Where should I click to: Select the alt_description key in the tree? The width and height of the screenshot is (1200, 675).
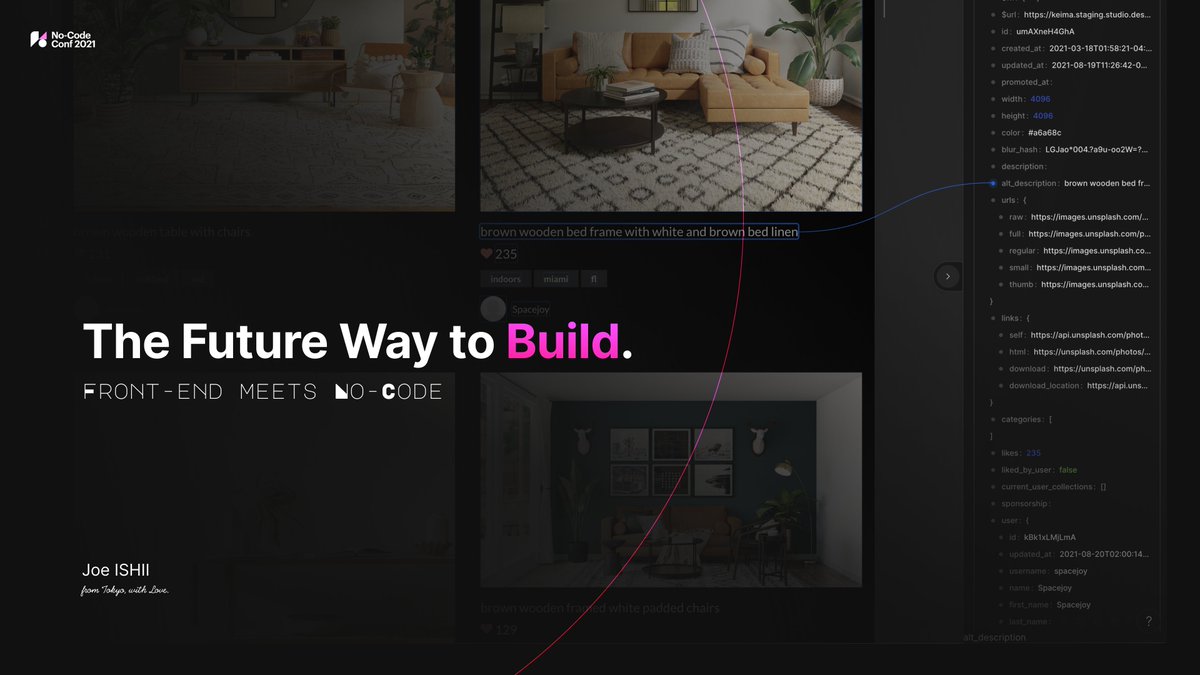1030,184
